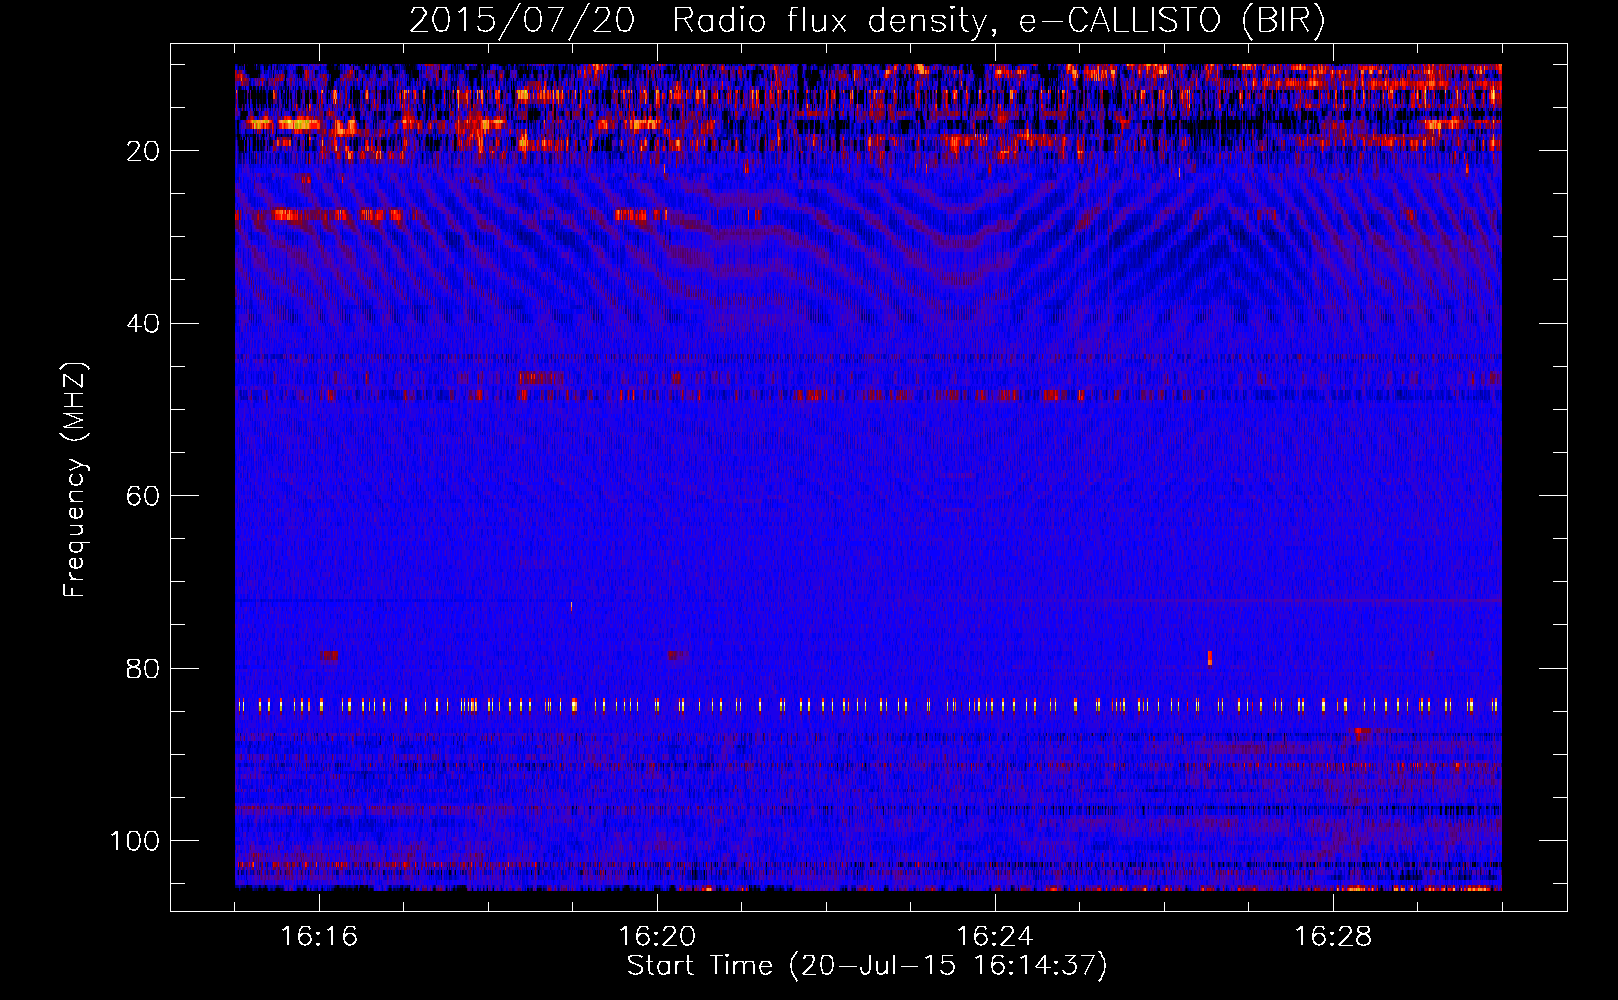
Task: Click the 80 MHz frequency tick label
Action: pos(144,669)
